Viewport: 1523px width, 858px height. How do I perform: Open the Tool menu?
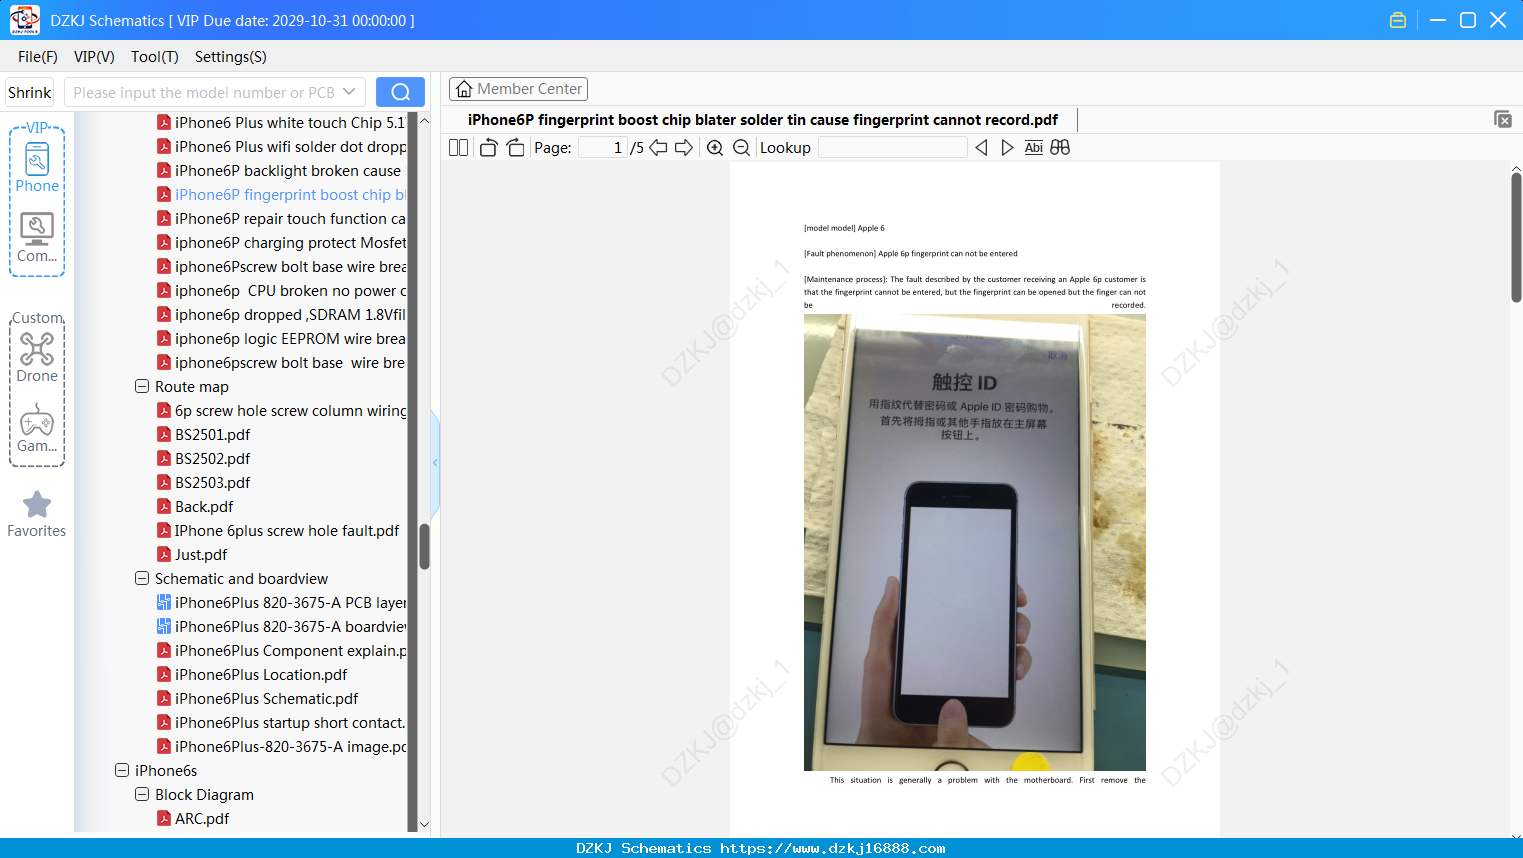coord(155,57)
